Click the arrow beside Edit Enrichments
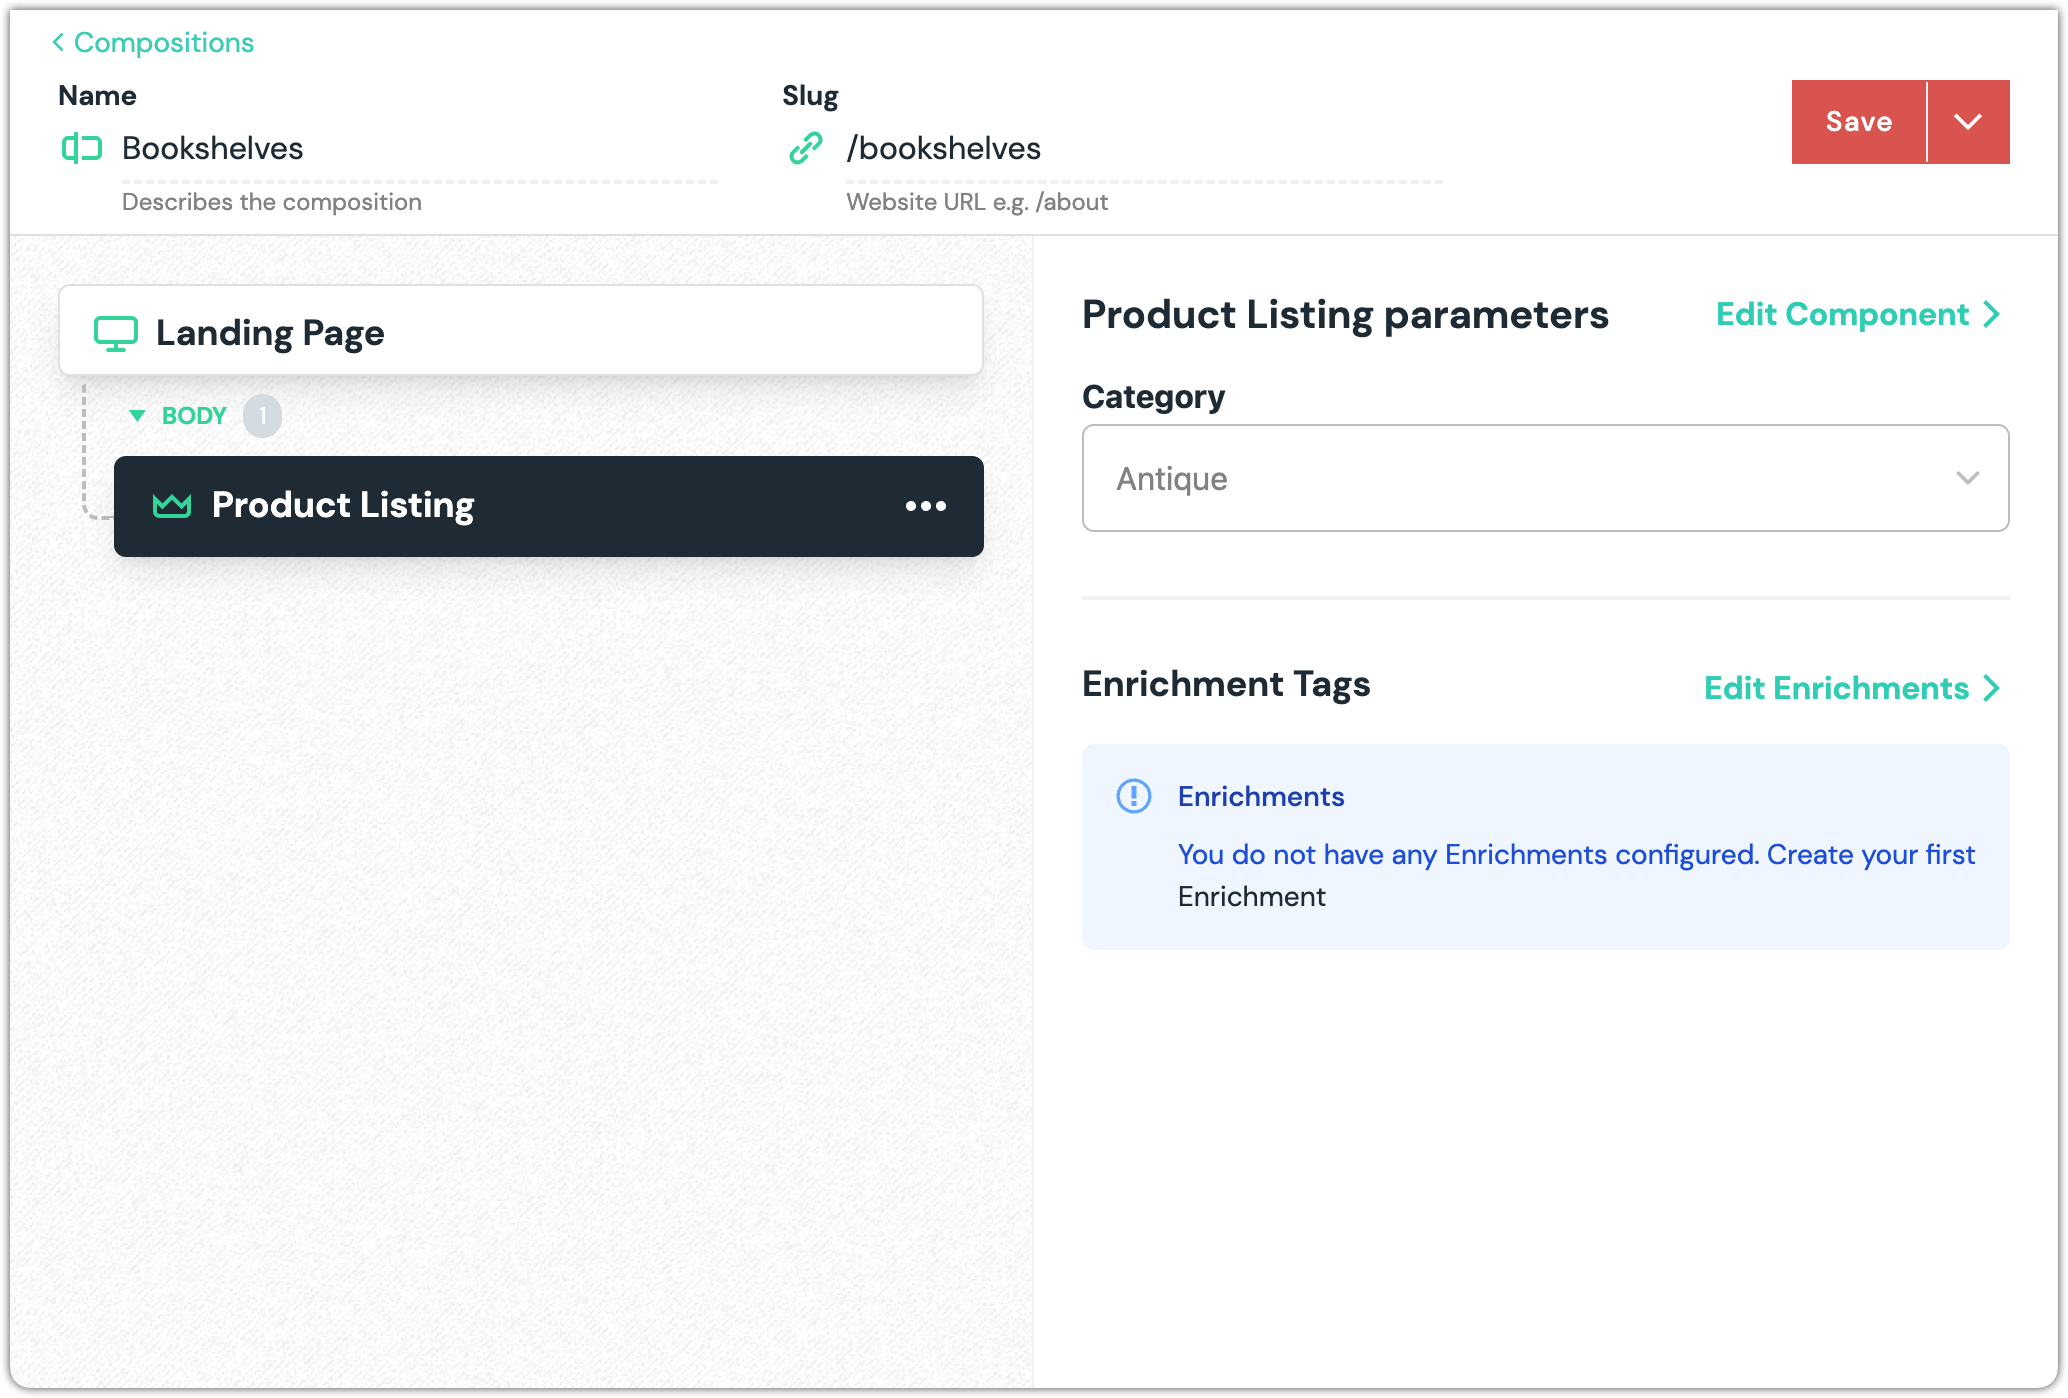The width and height of the screenshot is (2068, 1398). 1992,689
